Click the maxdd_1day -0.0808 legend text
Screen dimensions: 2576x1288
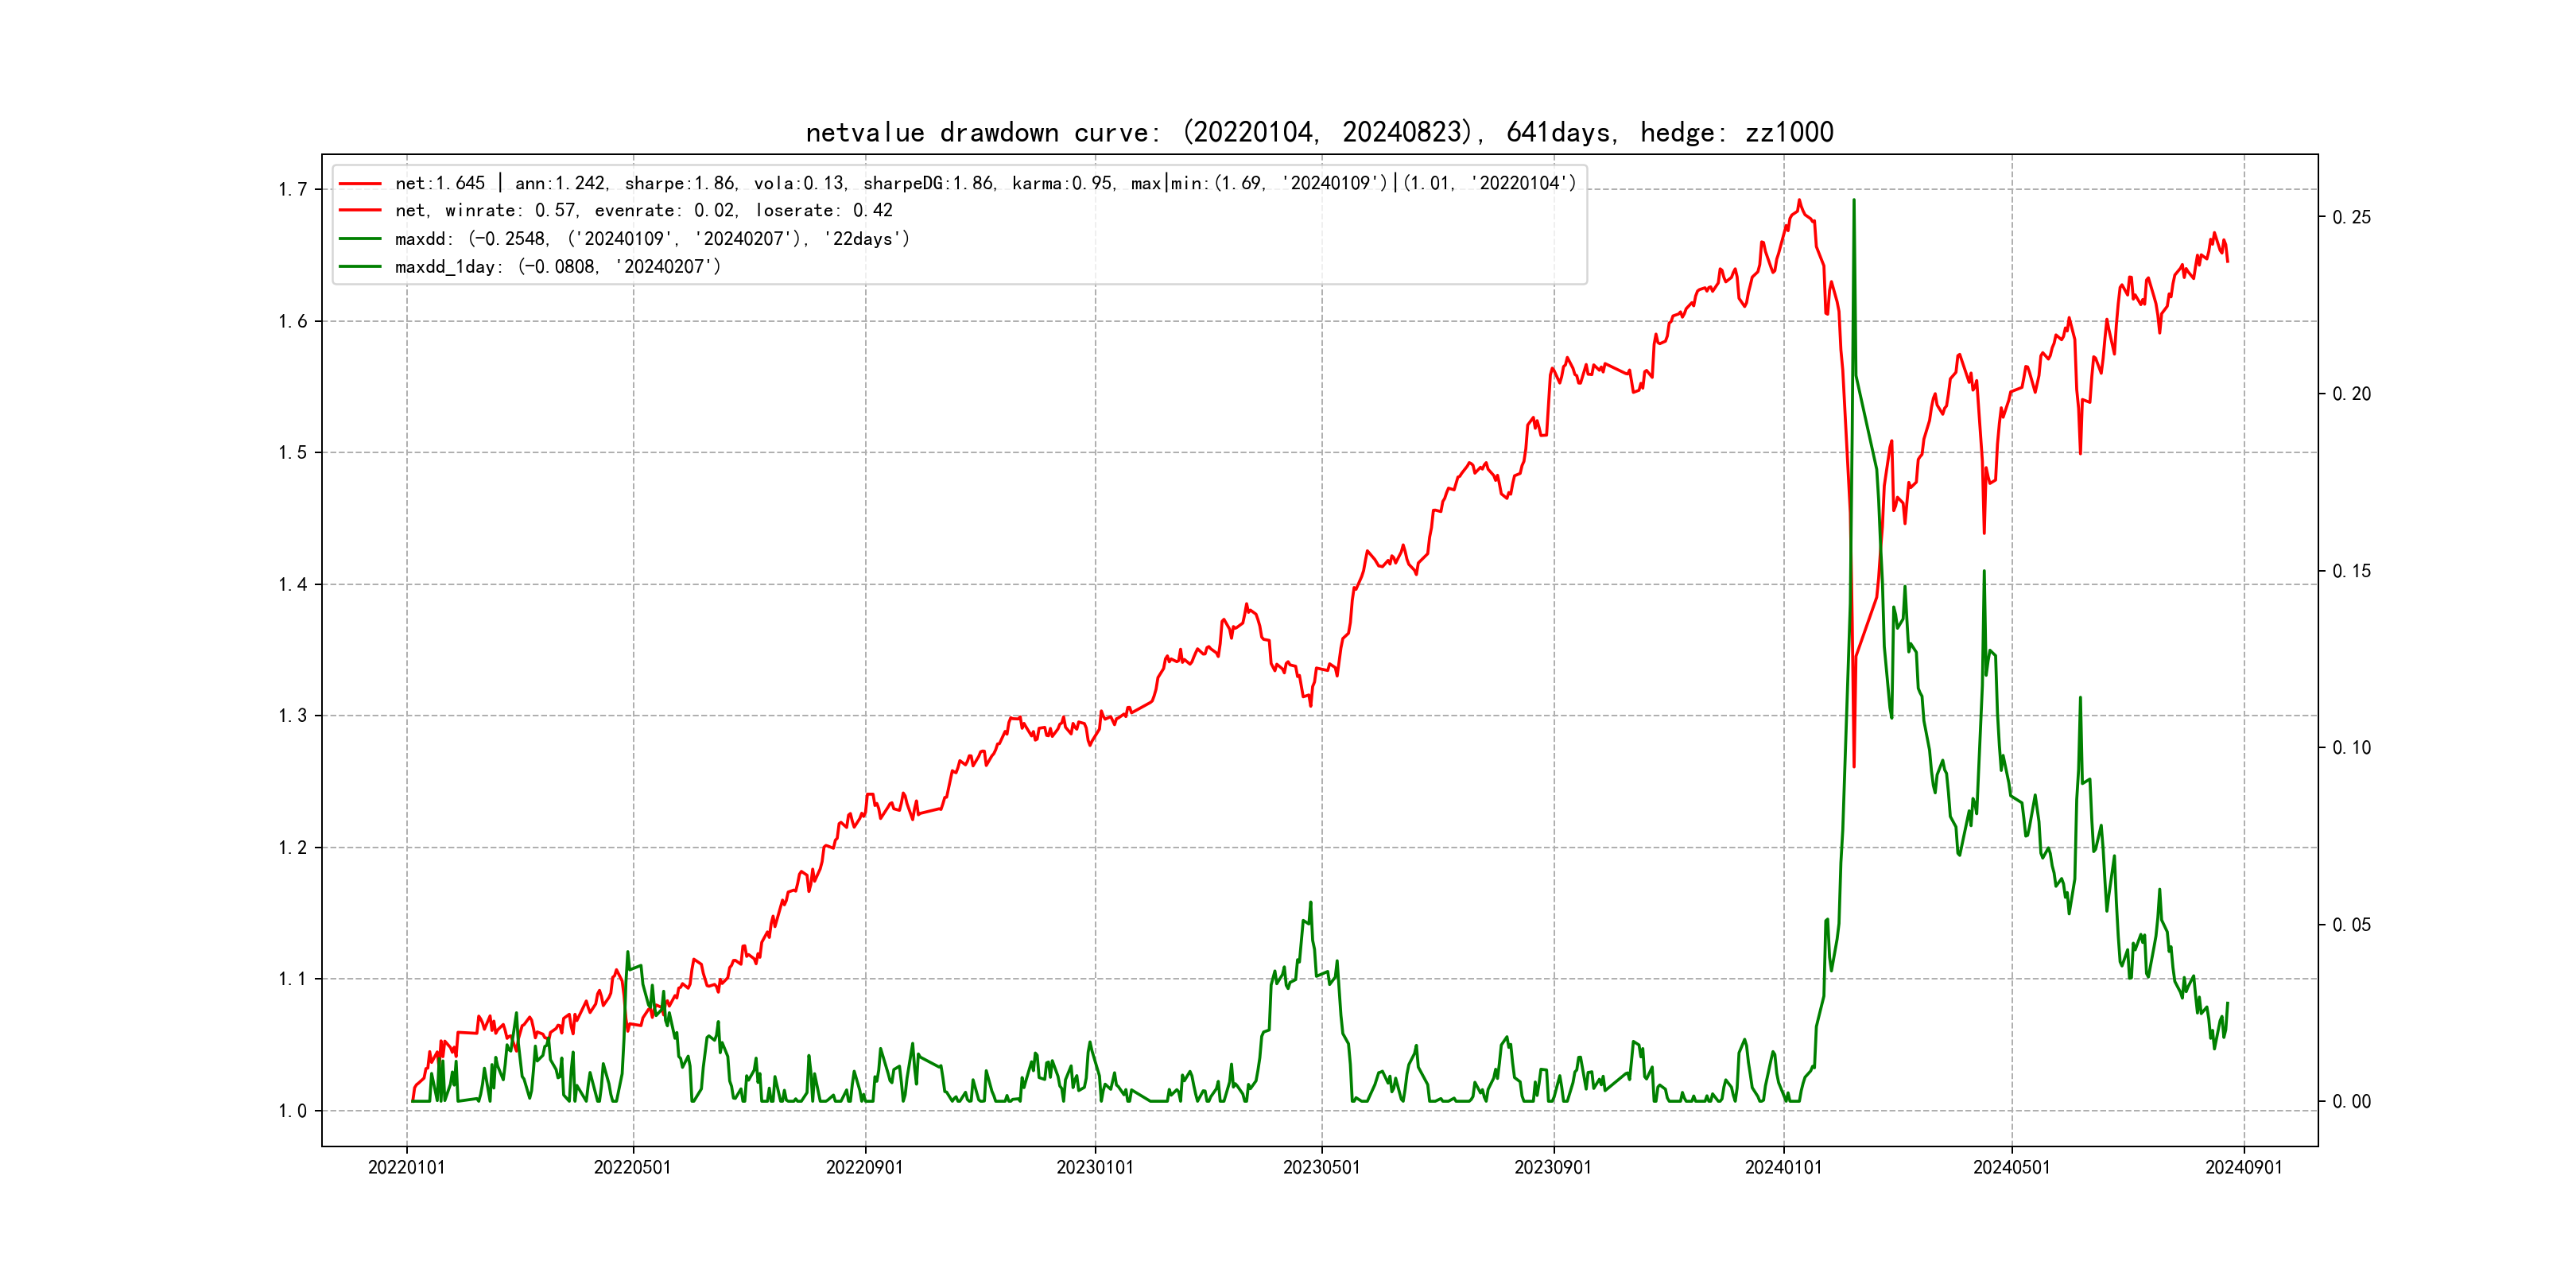click(558, 267)
